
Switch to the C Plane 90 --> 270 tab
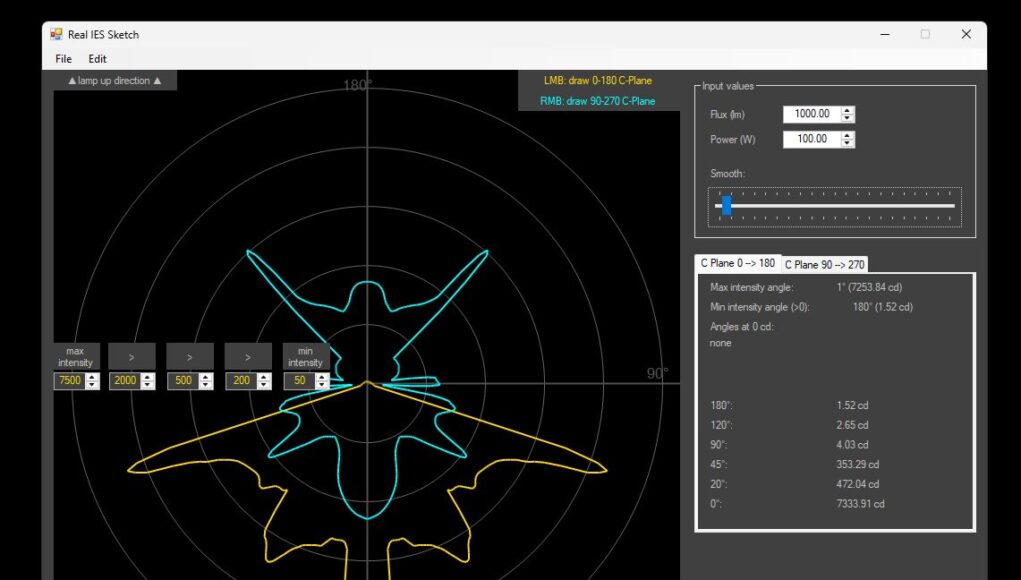pos(824,264)
